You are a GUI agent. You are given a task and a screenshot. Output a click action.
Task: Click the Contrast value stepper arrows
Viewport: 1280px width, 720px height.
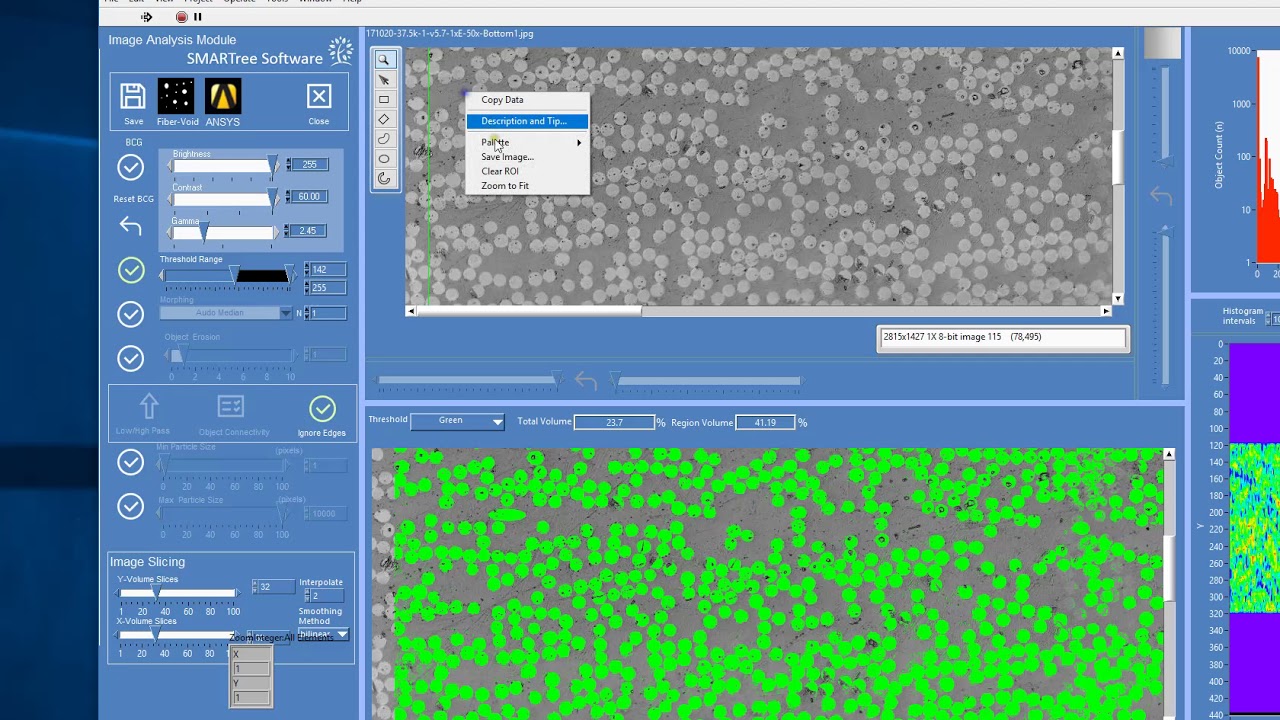(x=291, y=197)
